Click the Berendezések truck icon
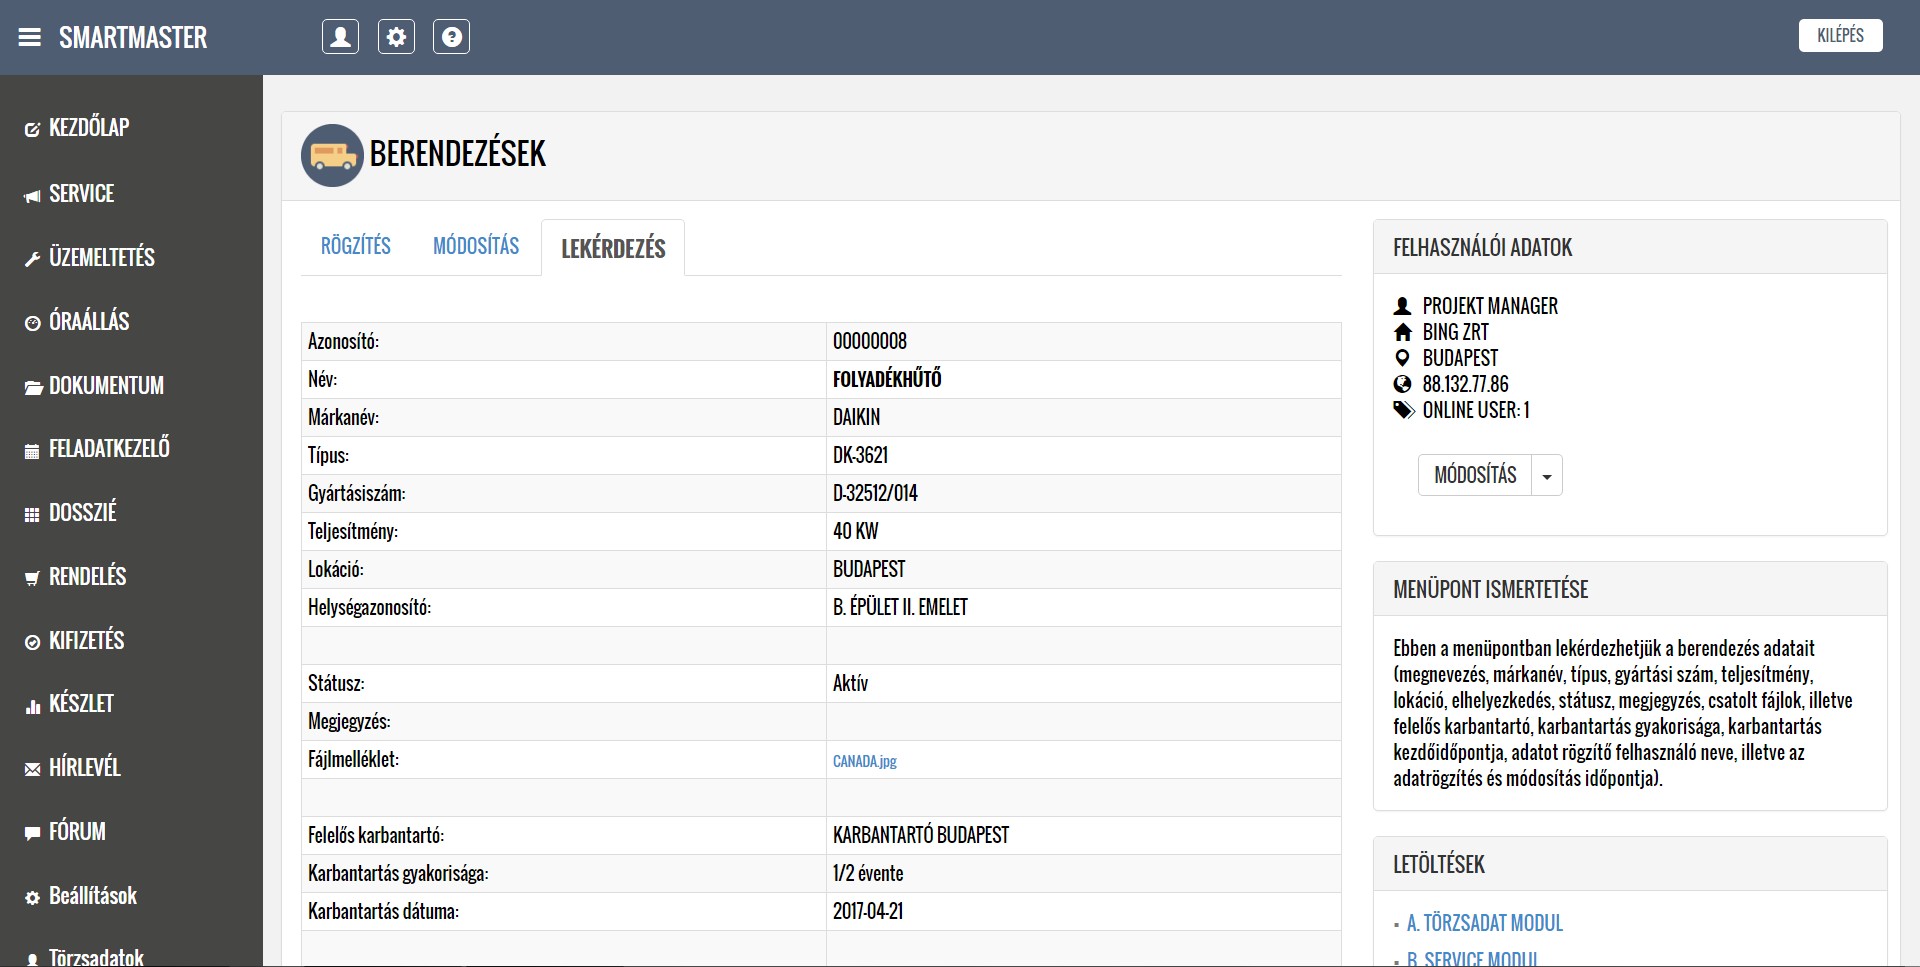This screenshot has width=1920, height=967. 332,155
